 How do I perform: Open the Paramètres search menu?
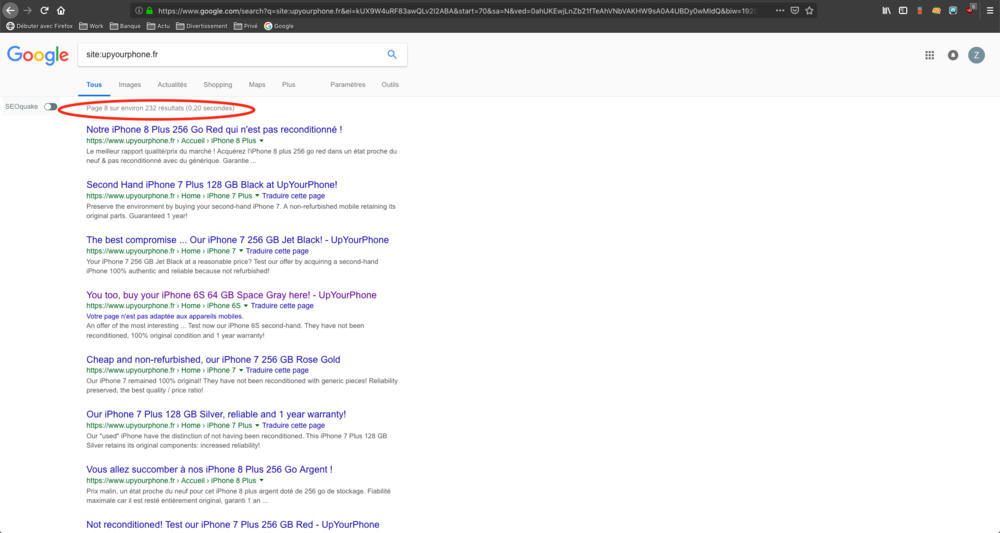[x=348, y=85]
